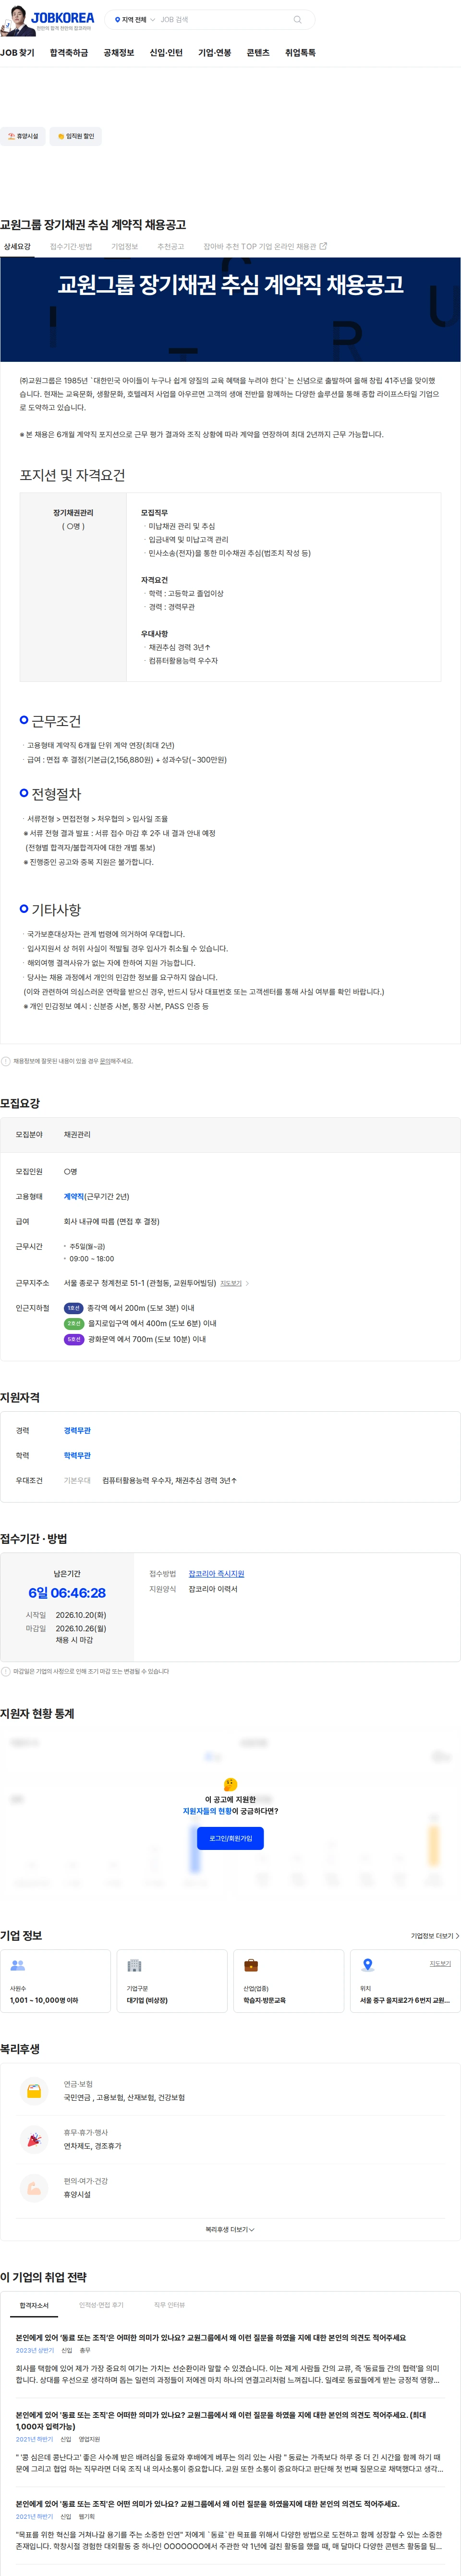This screenshot has width=461, height=2576.
Task: Open the 신입·인턴 menu
Action: 166,53
